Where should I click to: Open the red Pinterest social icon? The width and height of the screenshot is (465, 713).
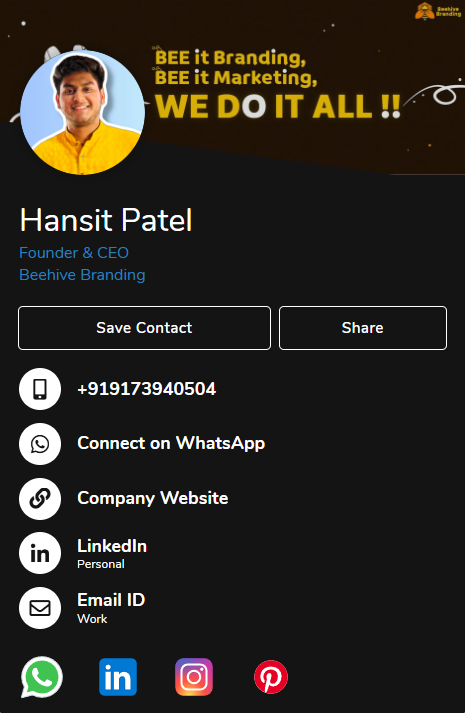click(x=271, y=677)
